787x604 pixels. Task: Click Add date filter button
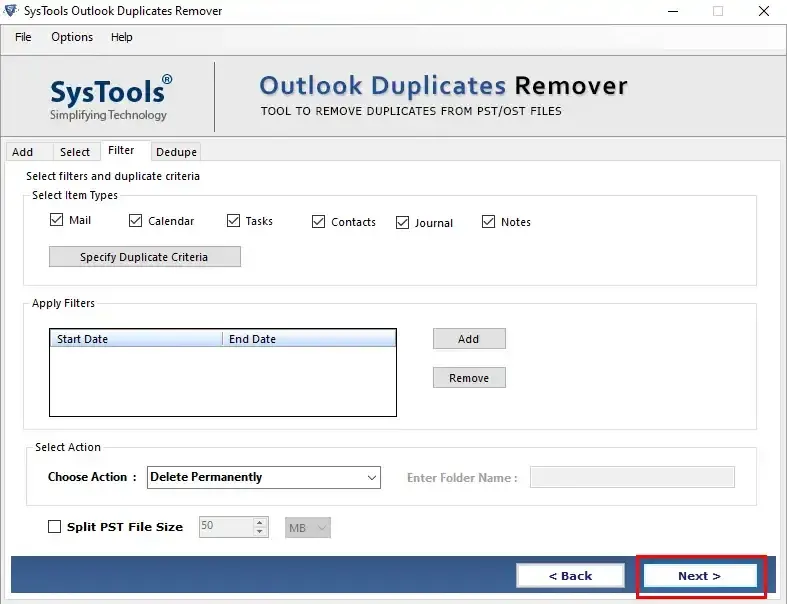click(x=469, y=339)
